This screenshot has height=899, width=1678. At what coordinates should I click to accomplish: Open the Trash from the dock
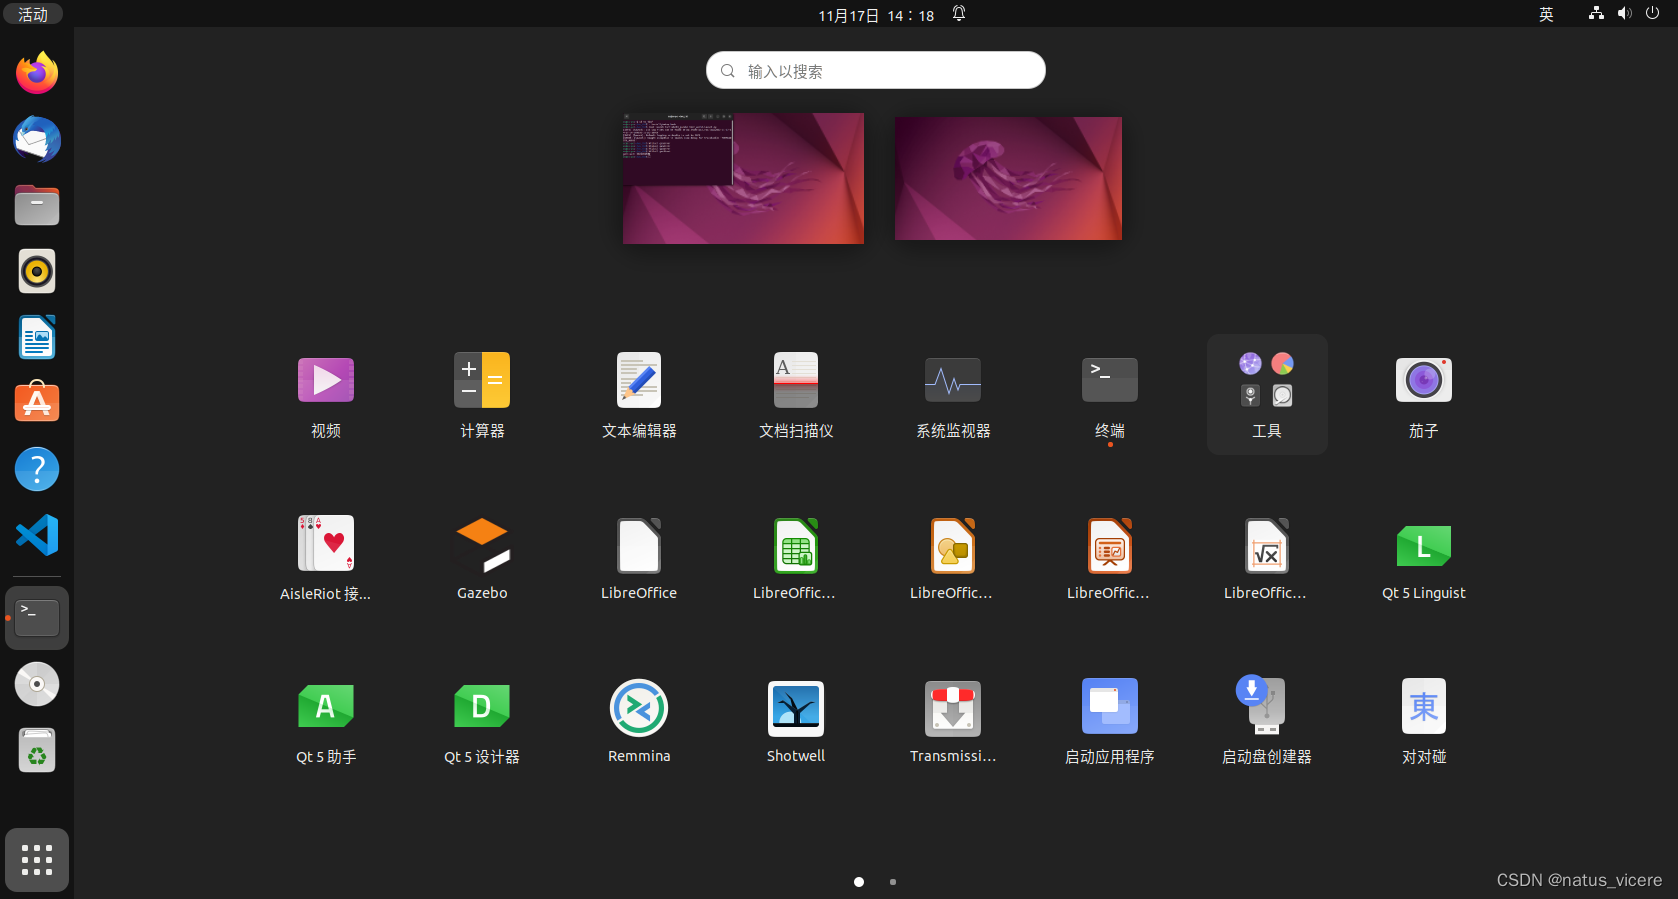37,750
